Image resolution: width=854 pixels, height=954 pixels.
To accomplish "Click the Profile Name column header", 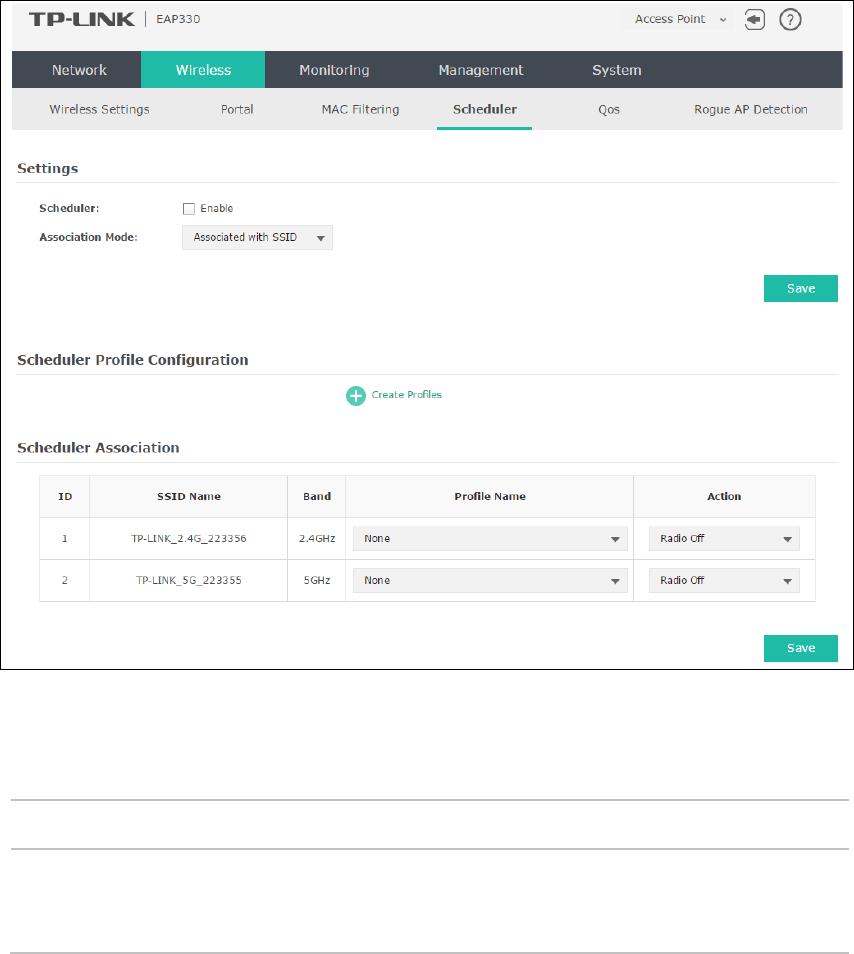I will tap(490, 496).
